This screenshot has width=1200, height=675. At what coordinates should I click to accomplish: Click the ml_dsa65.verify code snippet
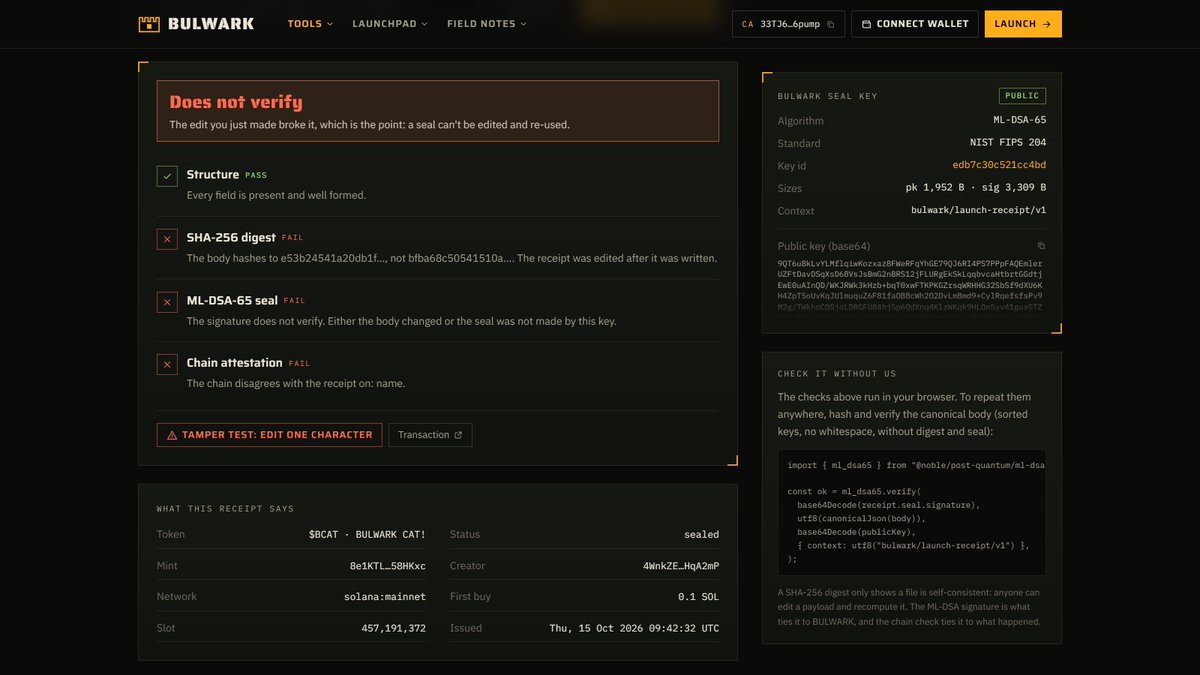click(912, 512)
